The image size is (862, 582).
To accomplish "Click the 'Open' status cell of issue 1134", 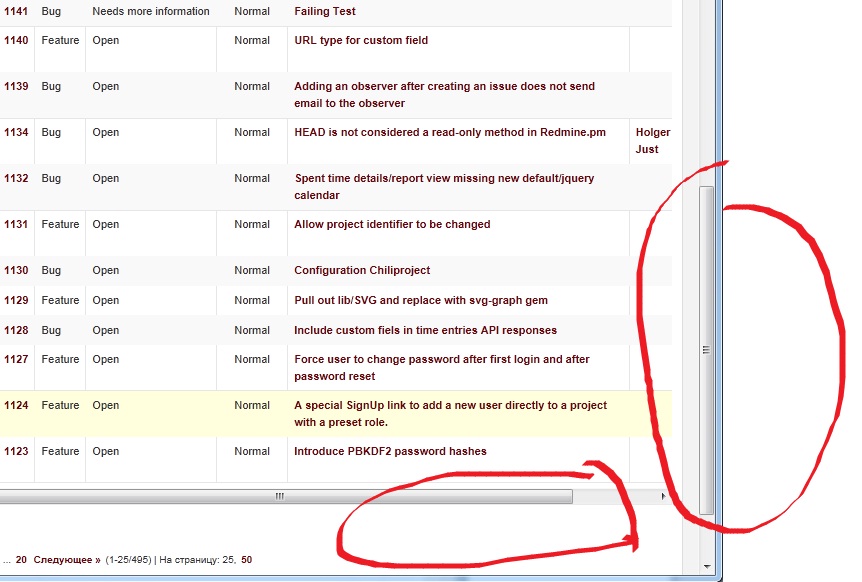I will (x=106, y=132).
